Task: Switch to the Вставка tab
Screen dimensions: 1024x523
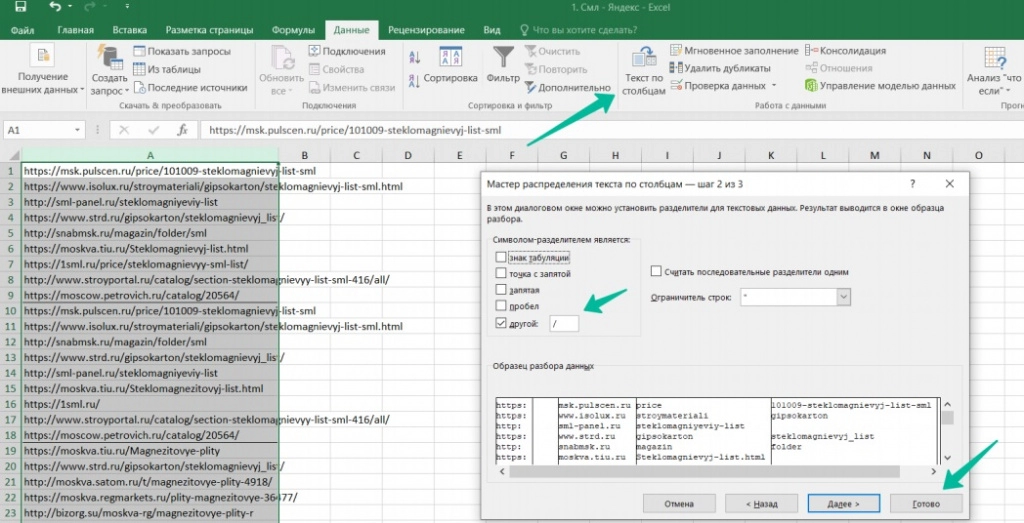Action: 129,30
